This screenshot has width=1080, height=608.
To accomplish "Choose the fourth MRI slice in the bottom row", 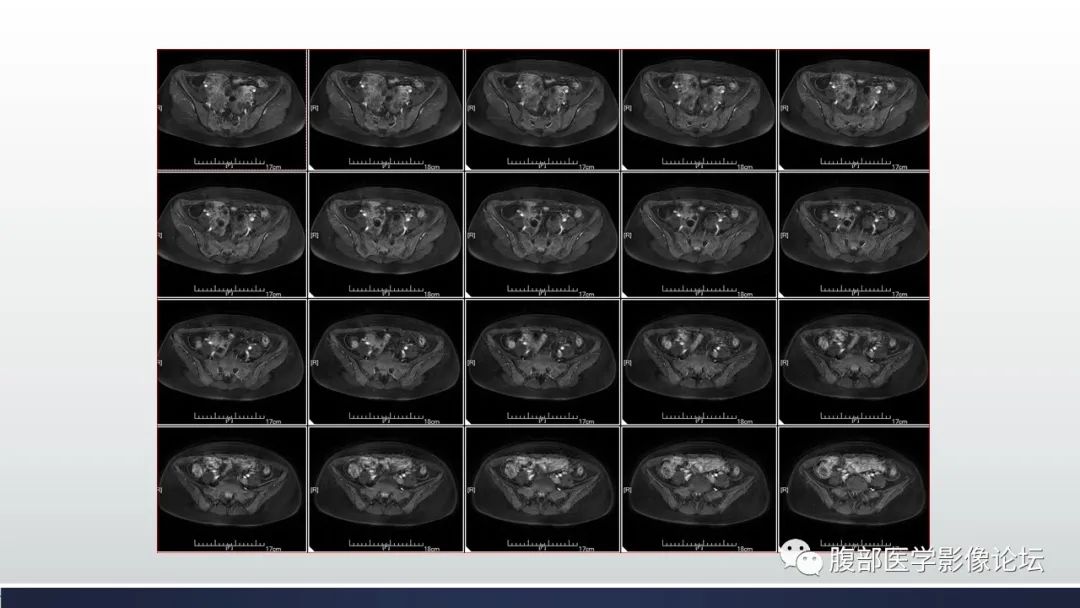I will [x=698, y=487].
